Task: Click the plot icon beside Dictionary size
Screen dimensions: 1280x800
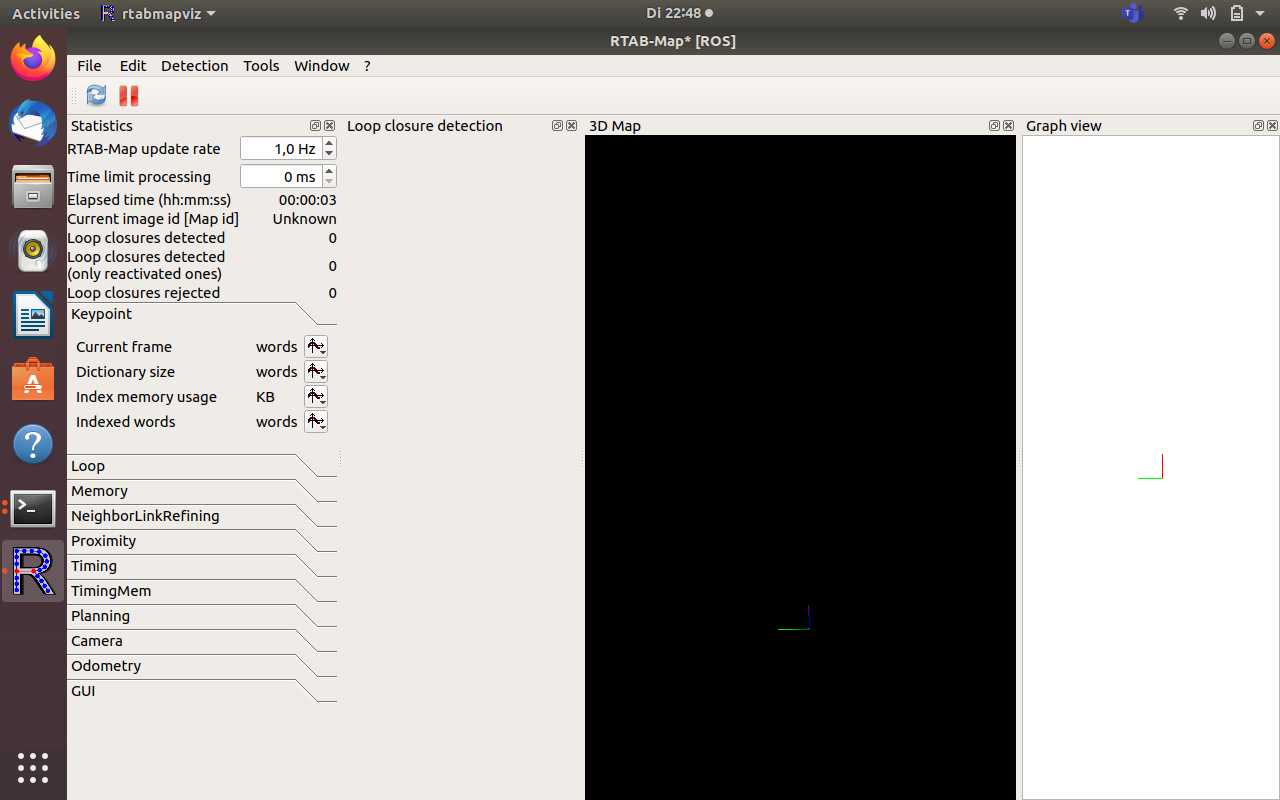Action: click(316, 372)
